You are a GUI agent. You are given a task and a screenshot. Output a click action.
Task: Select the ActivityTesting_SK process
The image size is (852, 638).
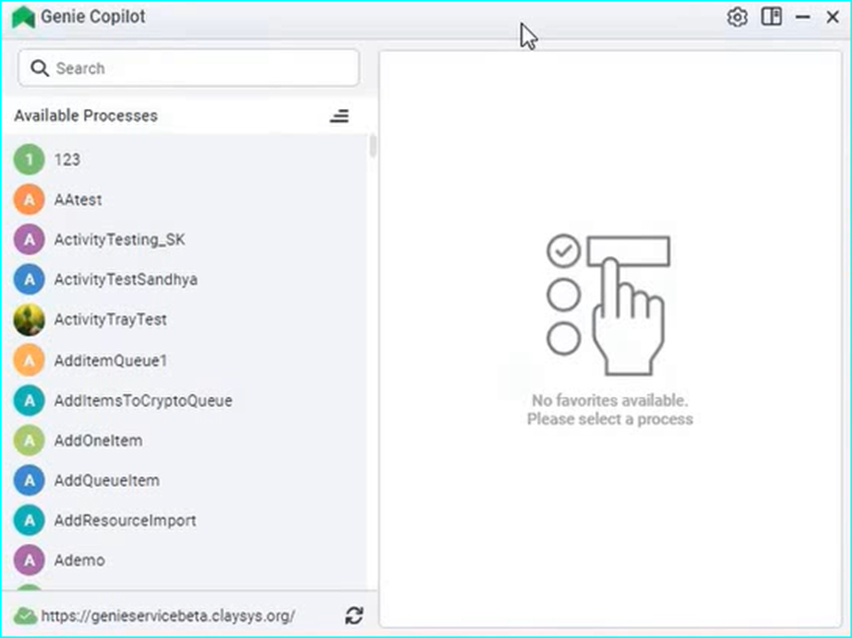(185, 239)
